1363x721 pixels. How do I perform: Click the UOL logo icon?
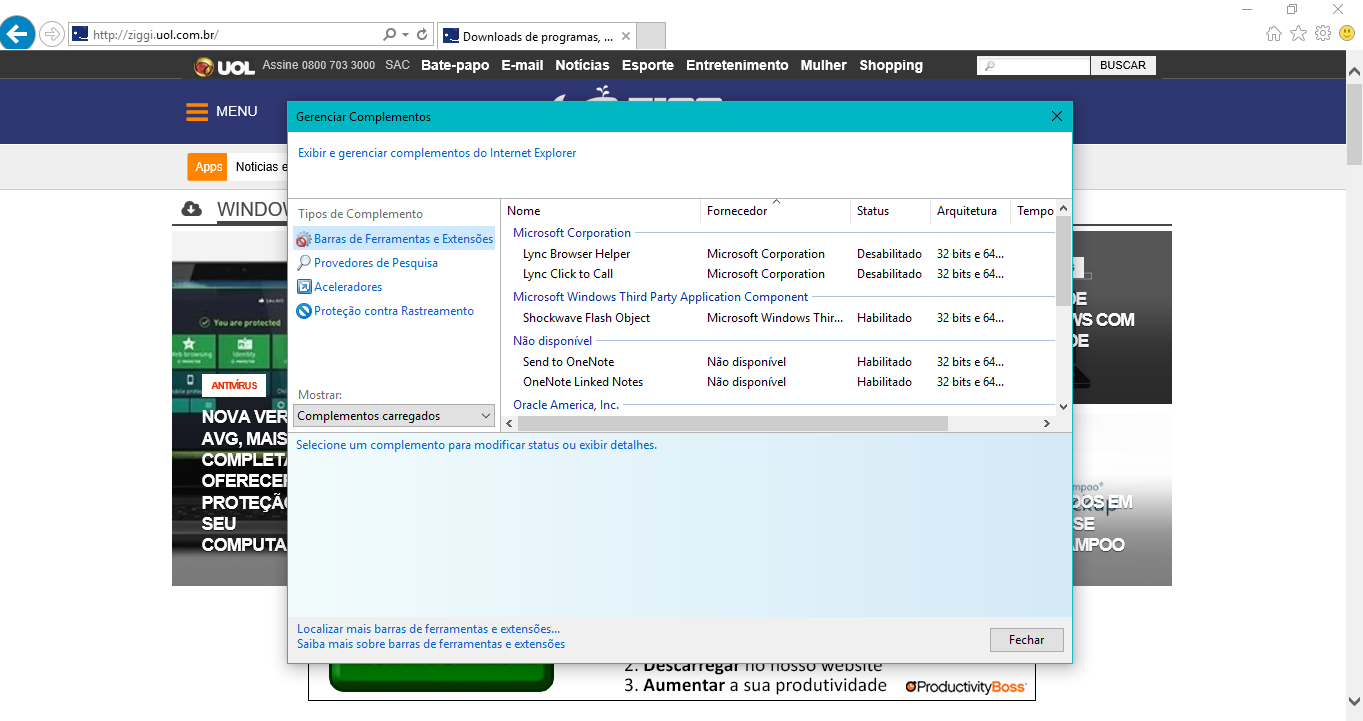tap(223, 66)
